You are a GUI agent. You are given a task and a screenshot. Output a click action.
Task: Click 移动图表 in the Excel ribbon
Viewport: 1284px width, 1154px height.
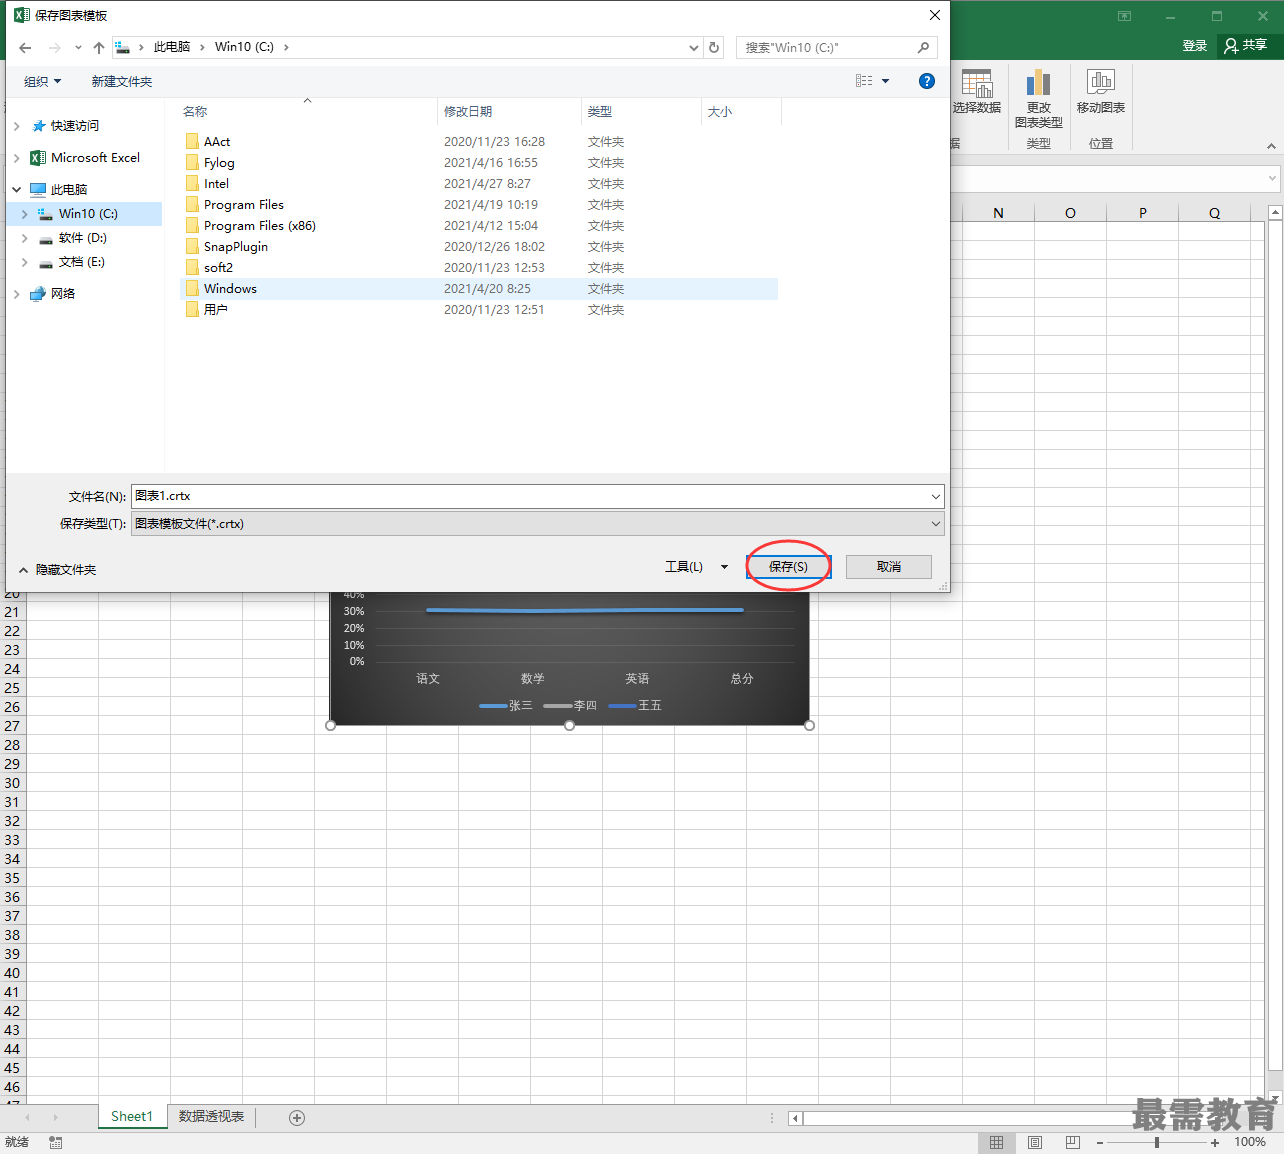[x=1101, y=92]
